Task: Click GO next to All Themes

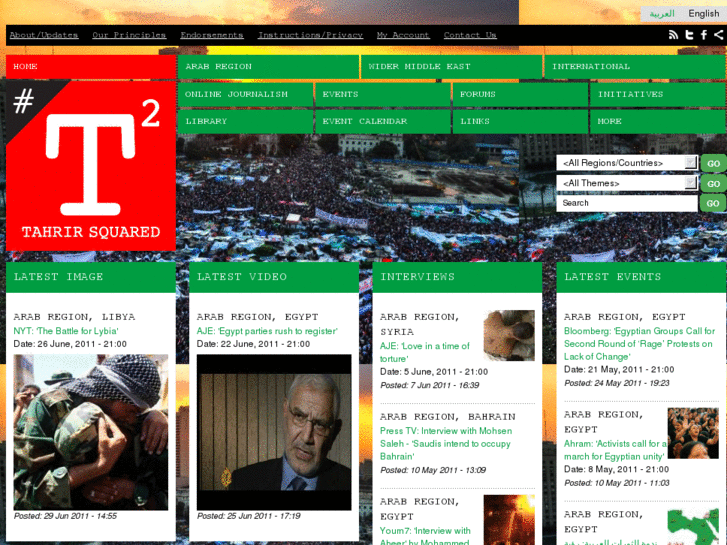Action: (713, 184)
